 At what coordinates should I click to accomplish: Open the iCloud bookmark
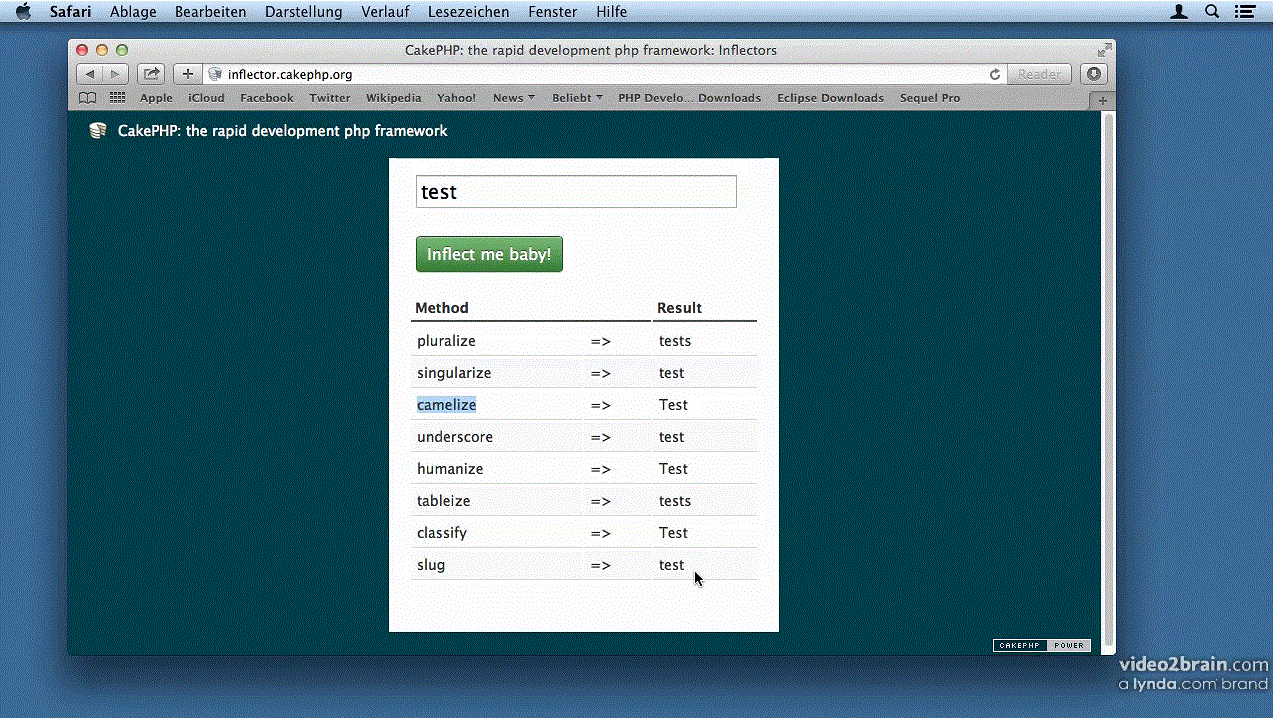click(x=206, y=98)
